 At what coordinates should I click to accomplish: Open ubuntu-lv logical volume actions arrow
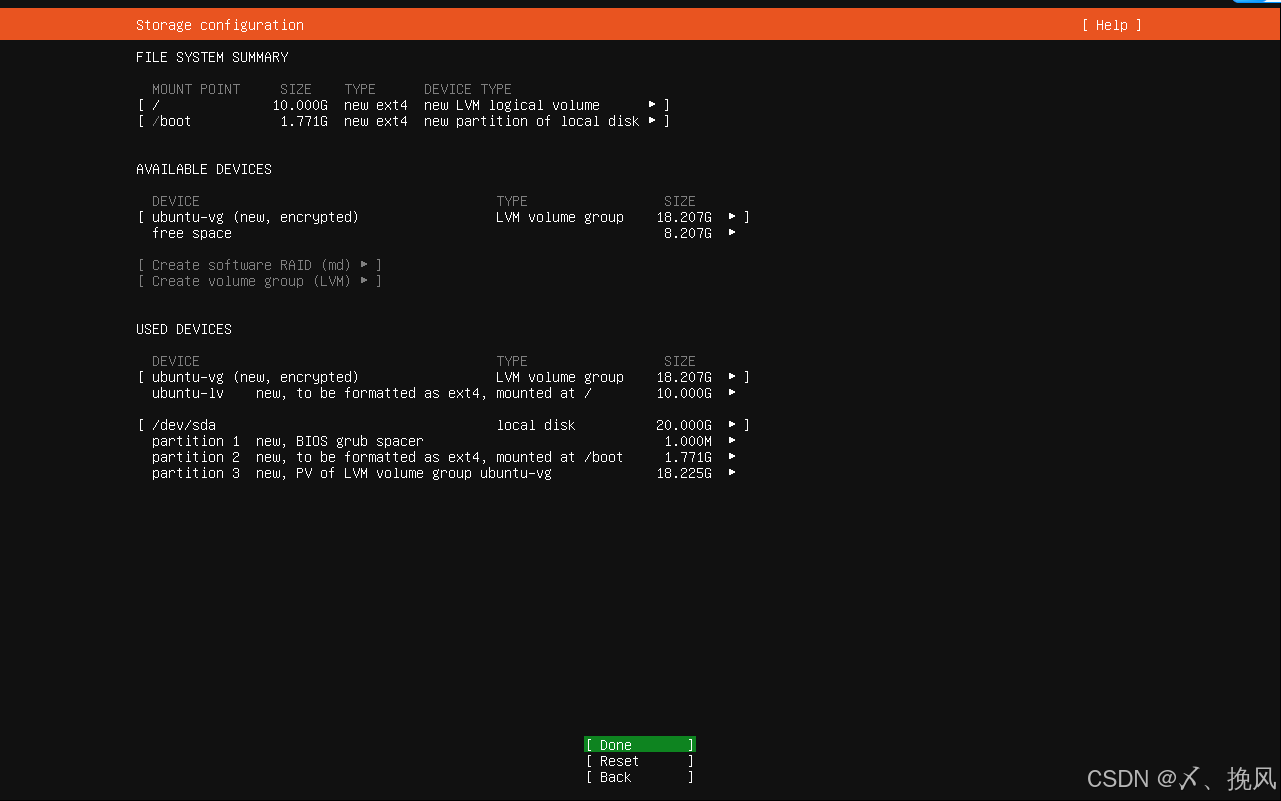coord(733,392)
